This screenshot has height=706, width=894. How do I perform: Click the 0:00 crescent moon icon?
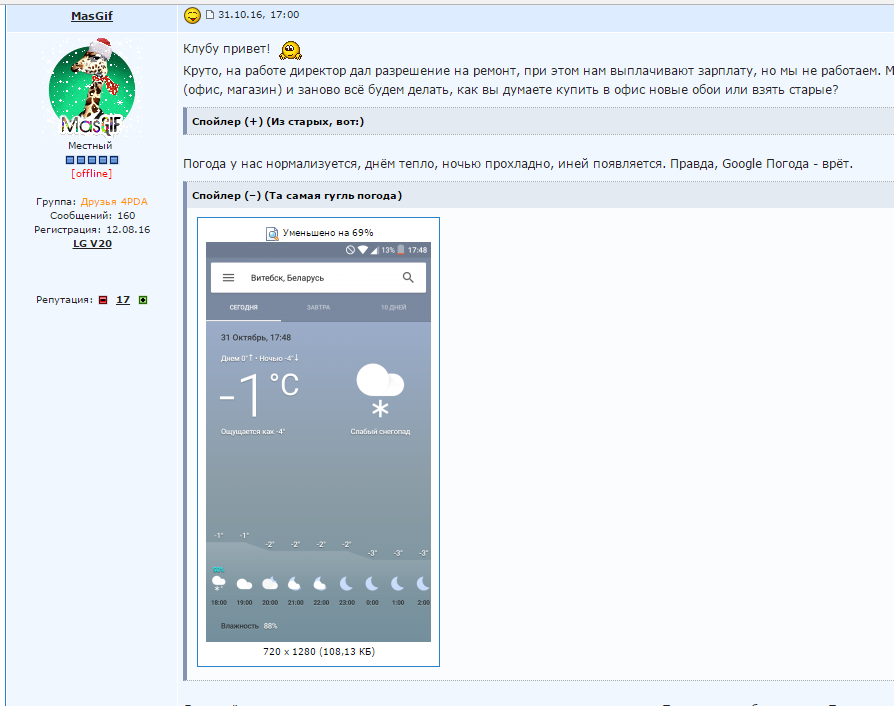[x=372, y=583]
